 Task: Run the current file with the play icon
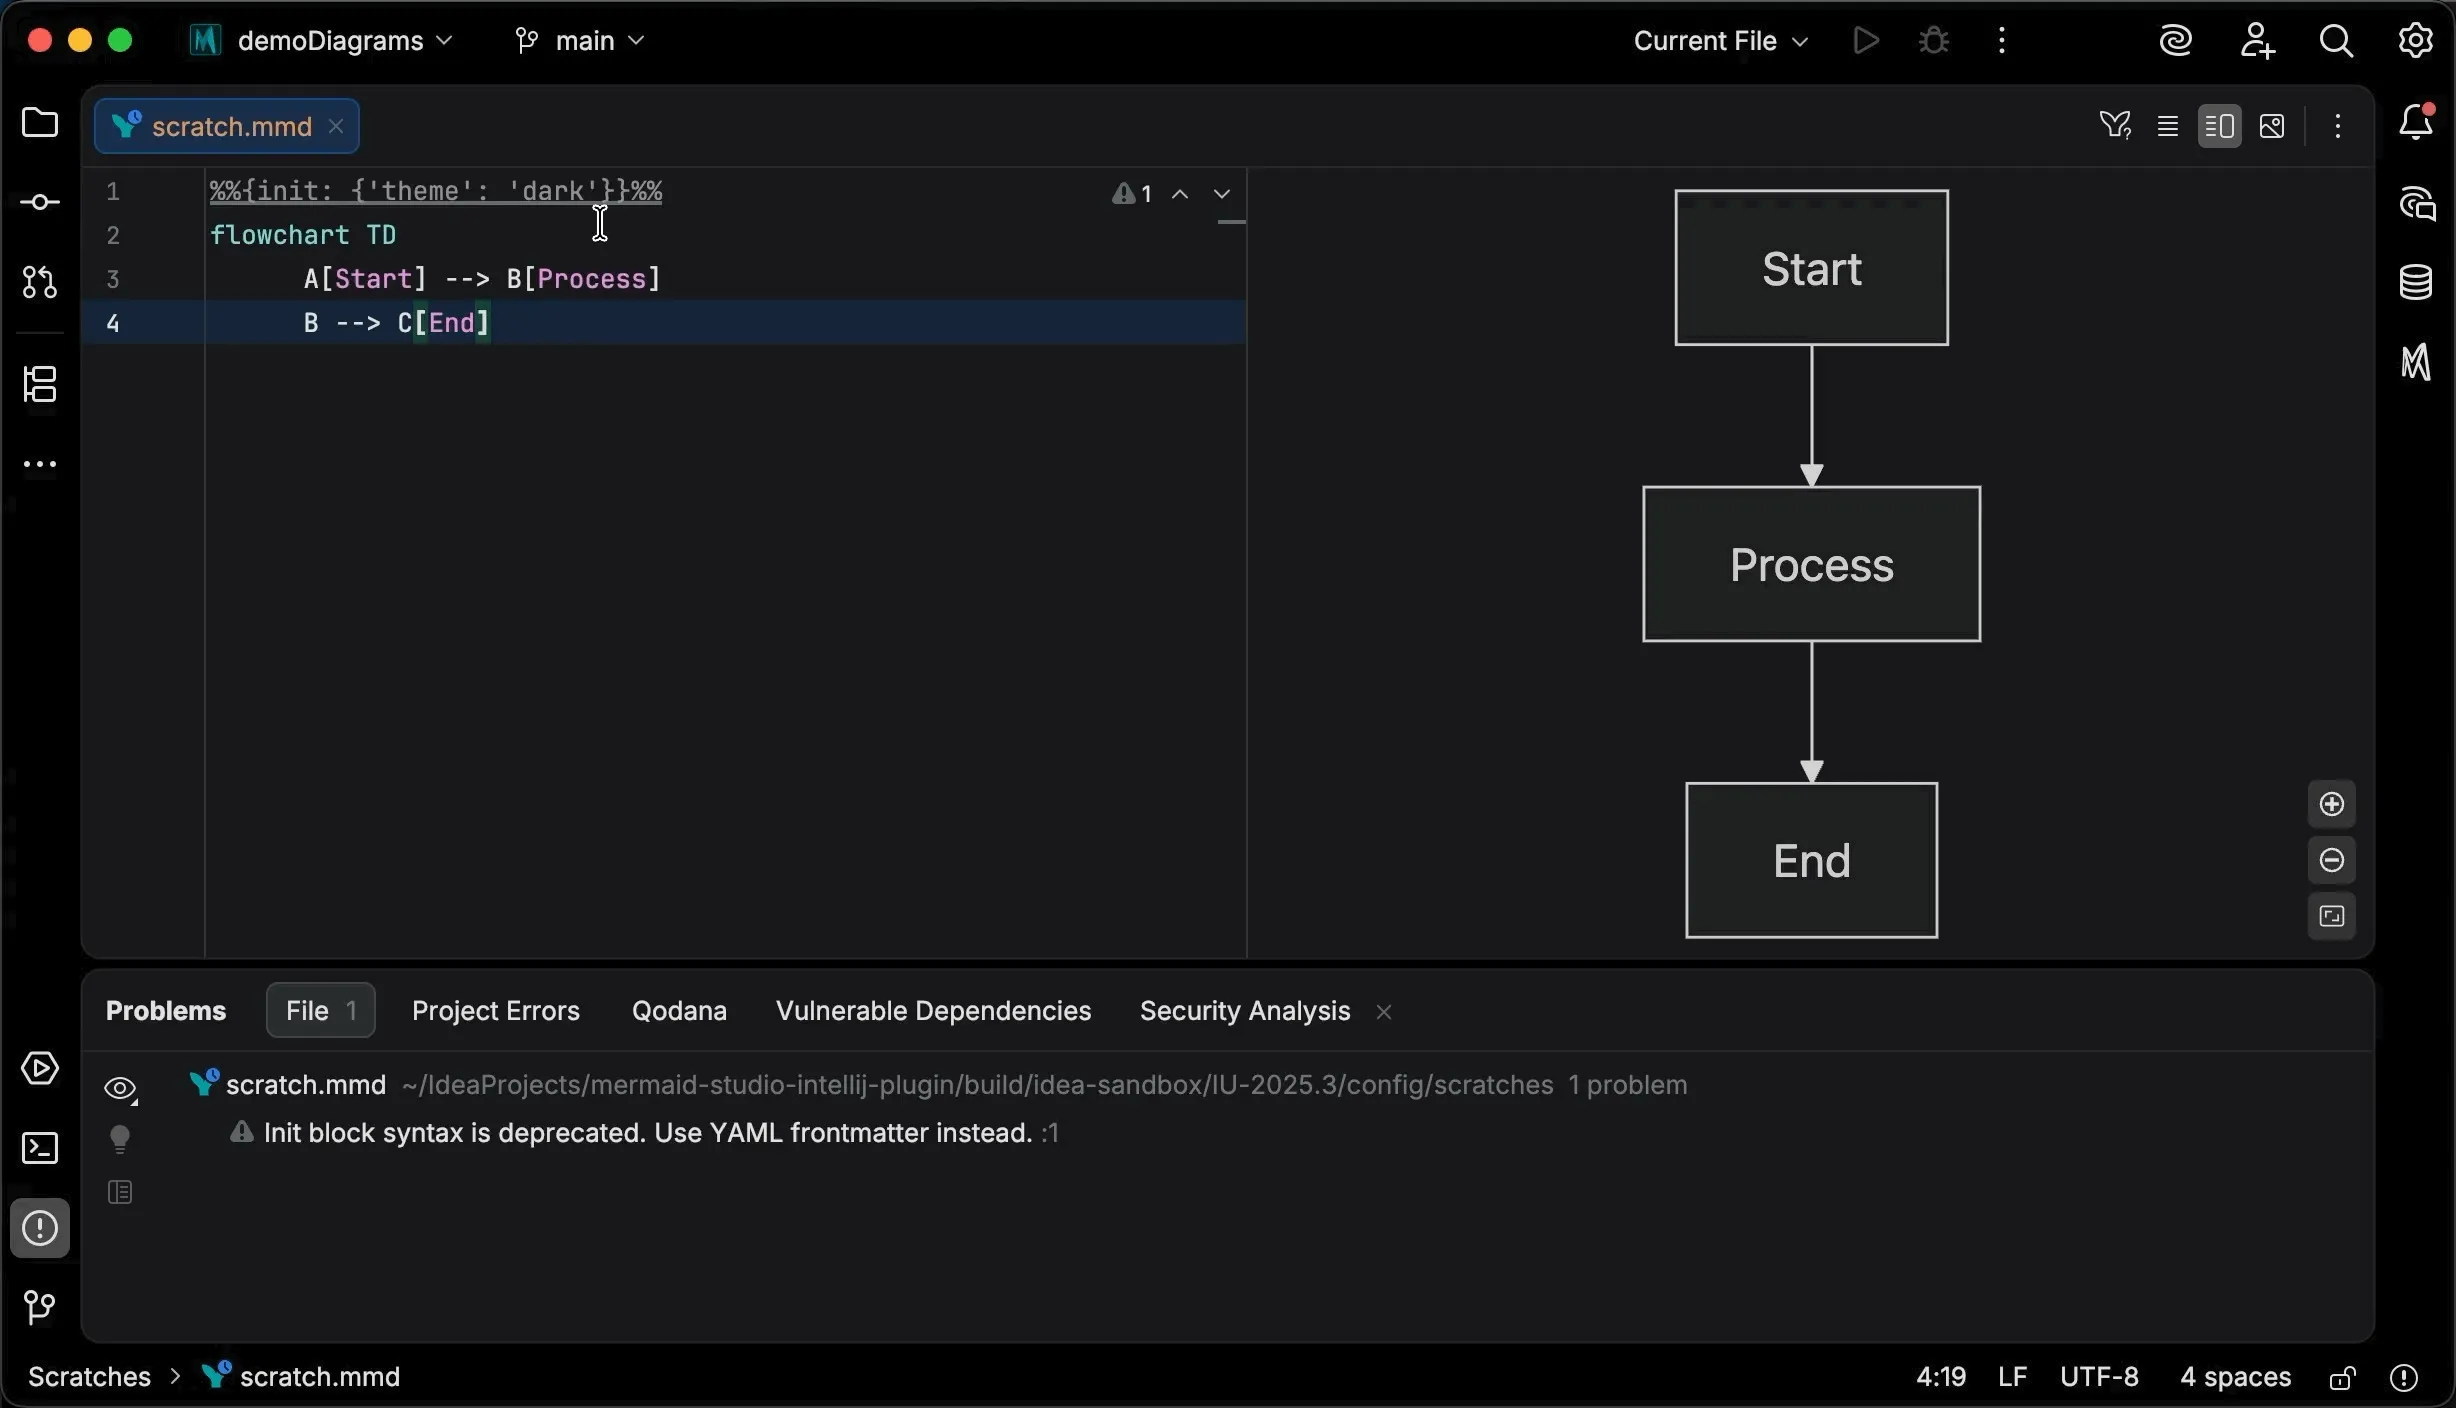point(1866,40)
